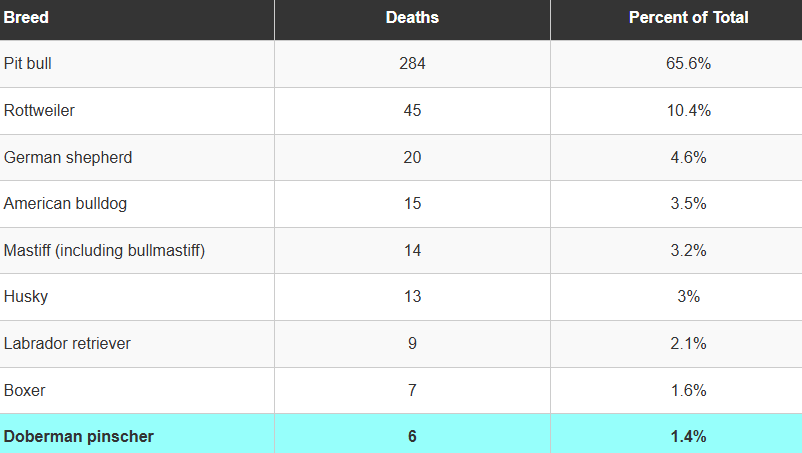
Task: Select the Pit bull breed cell
Action: click(28, 64)
